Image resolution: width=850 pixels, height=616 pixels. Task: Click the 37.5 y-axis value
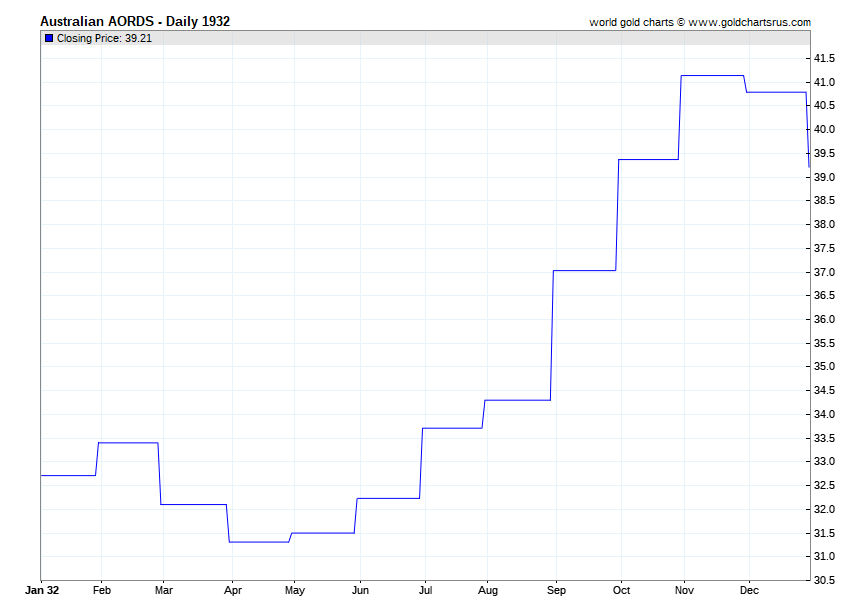tap(824, 248)
